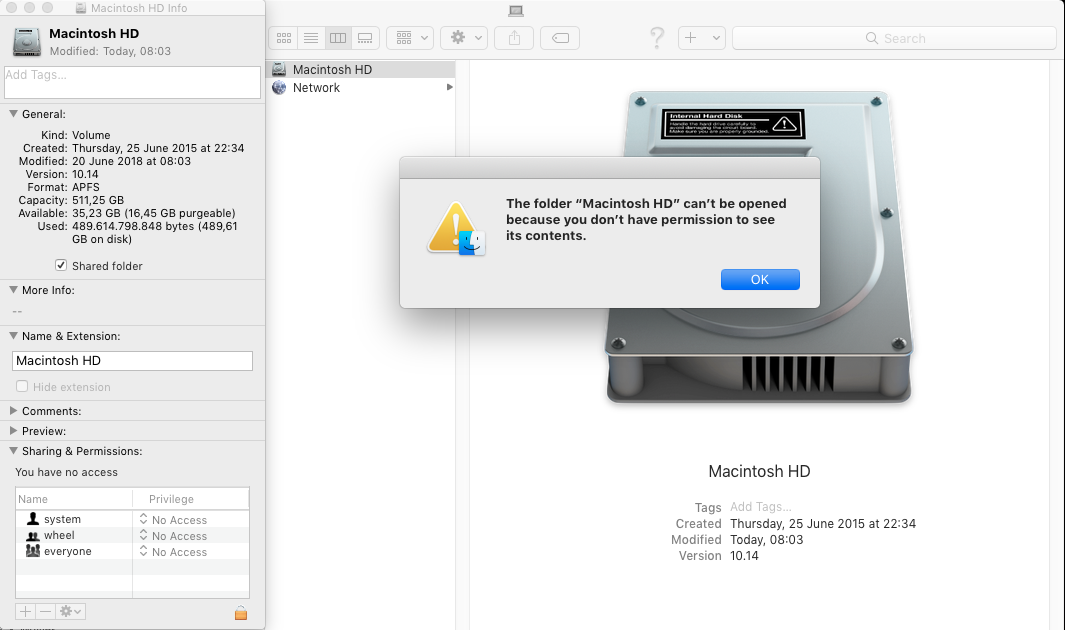Click the 'You have no access' text
This screenshot has height=630, width=1065.
67,472
